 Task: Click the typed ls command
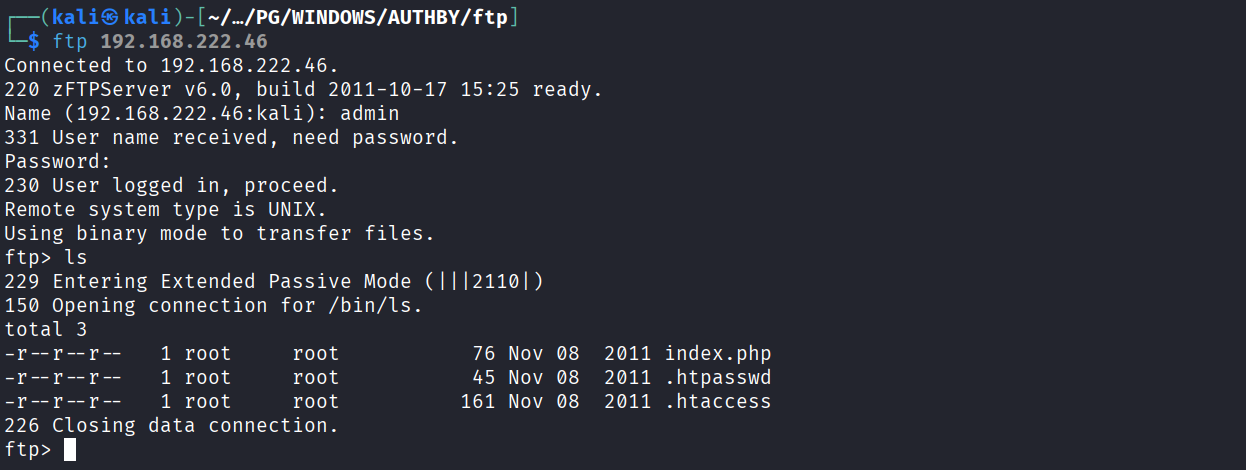[x=75, y=258]
